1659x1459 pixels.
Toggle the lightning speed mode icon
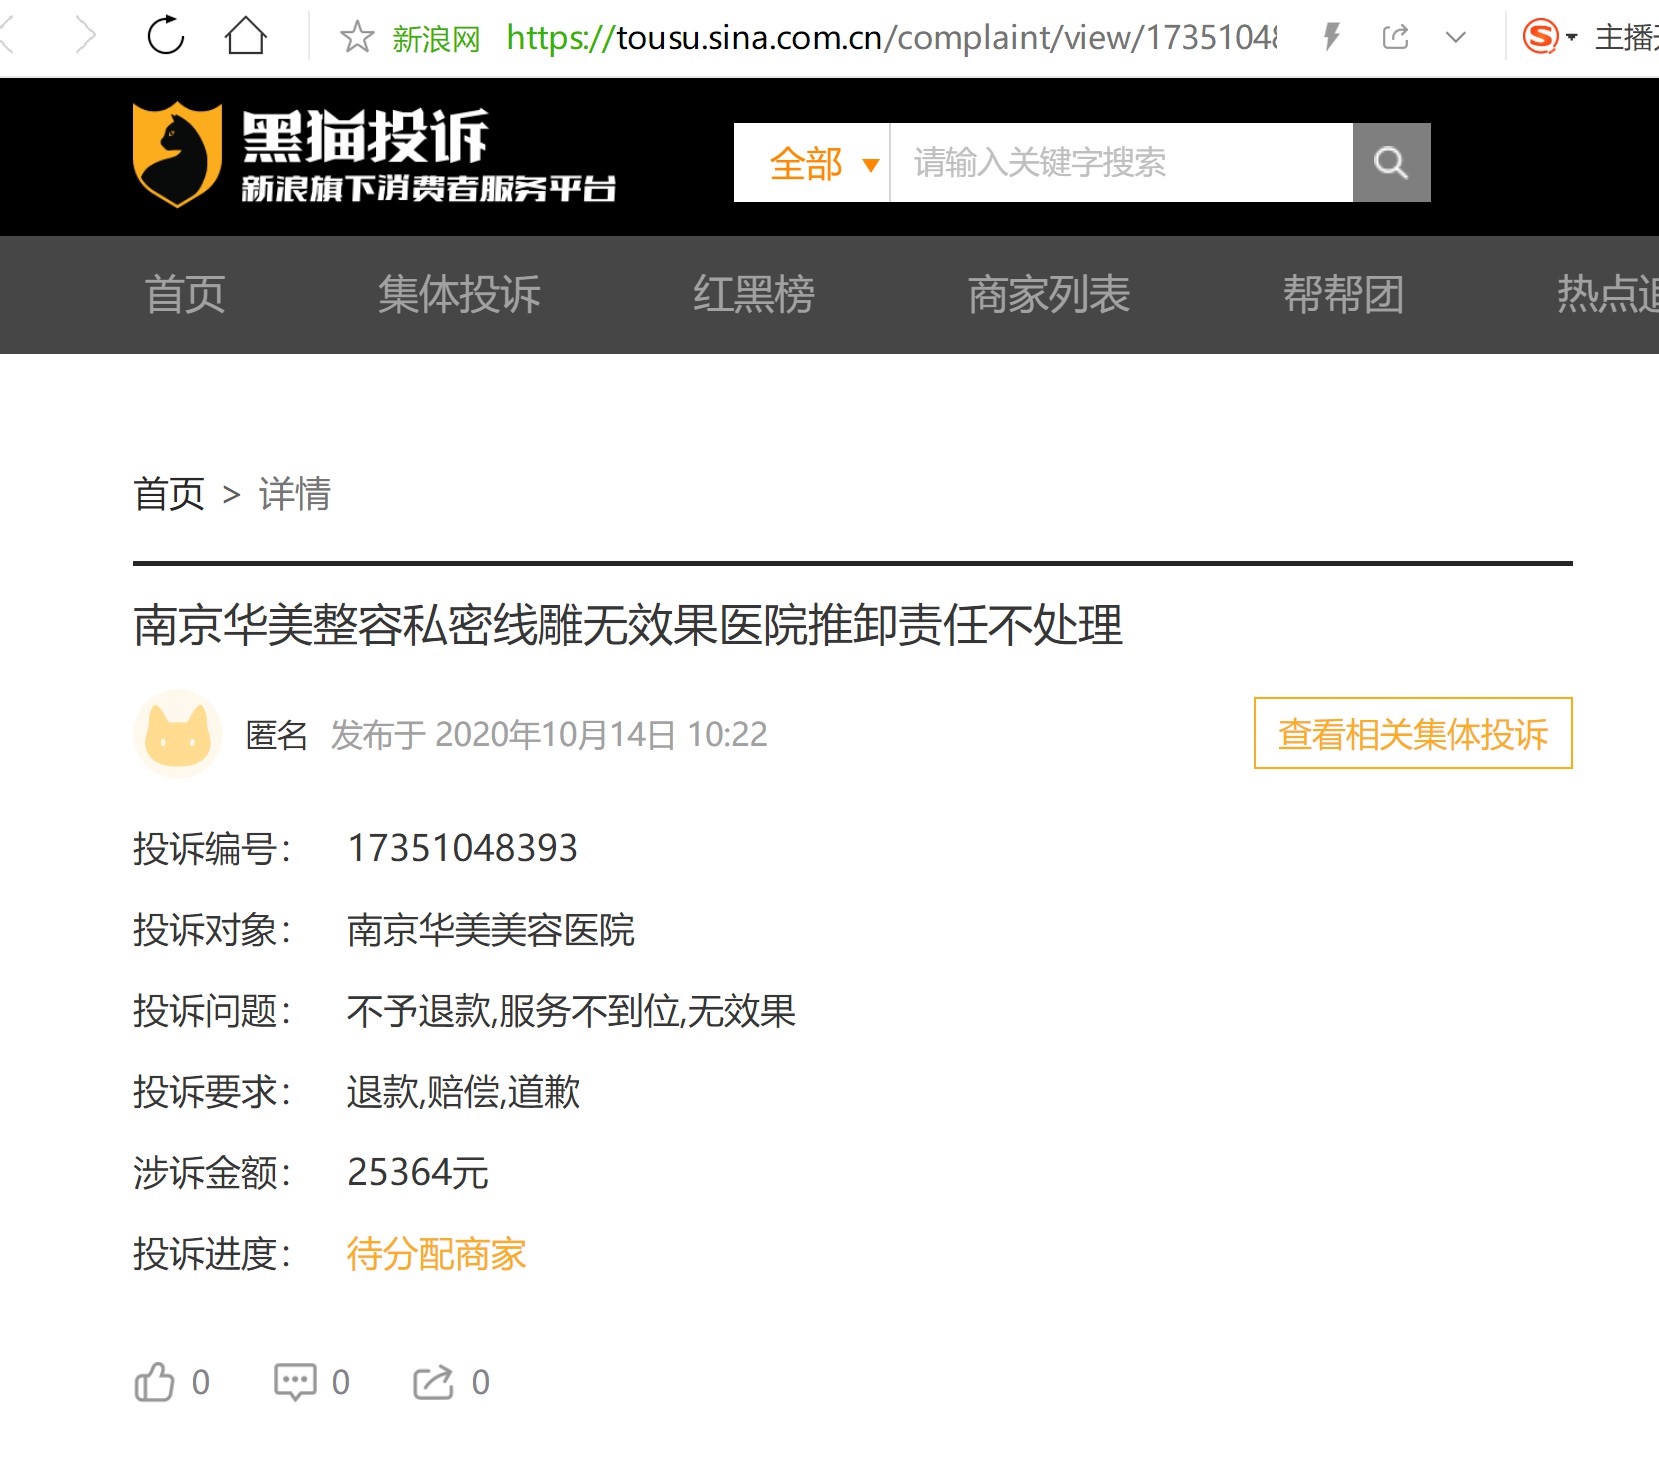click(1331, 38)
